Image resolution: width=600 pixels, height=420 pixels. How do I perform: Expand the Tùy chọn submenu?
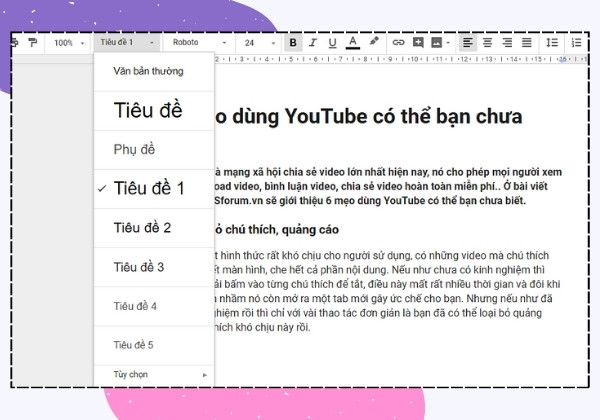point(154,375)
